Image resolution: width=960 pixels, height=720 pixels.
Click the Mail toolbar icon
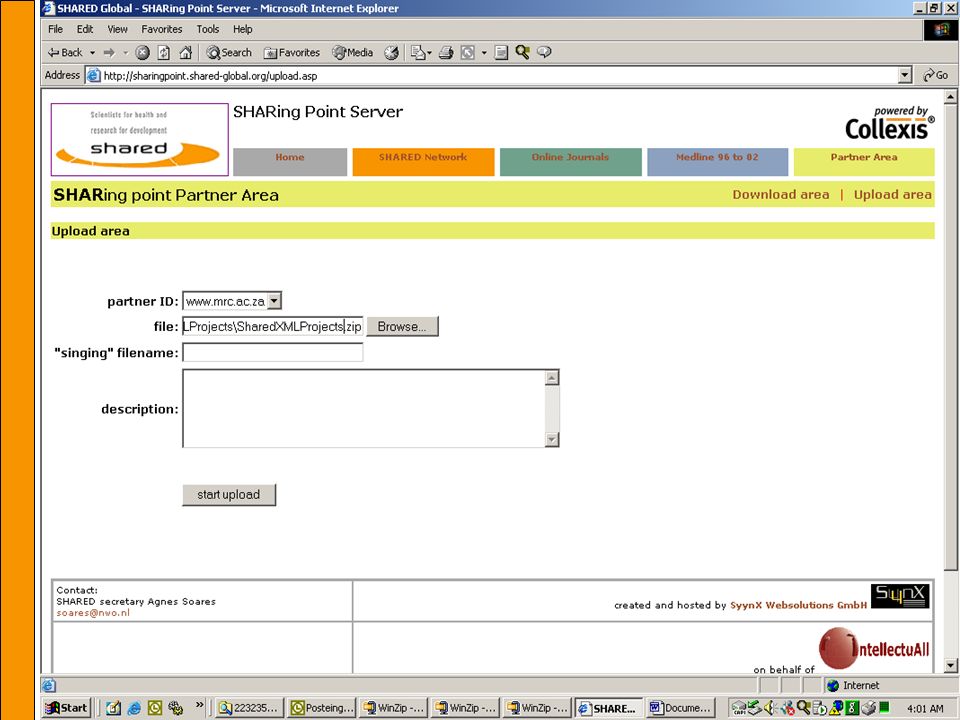click(x=419, y=53)
